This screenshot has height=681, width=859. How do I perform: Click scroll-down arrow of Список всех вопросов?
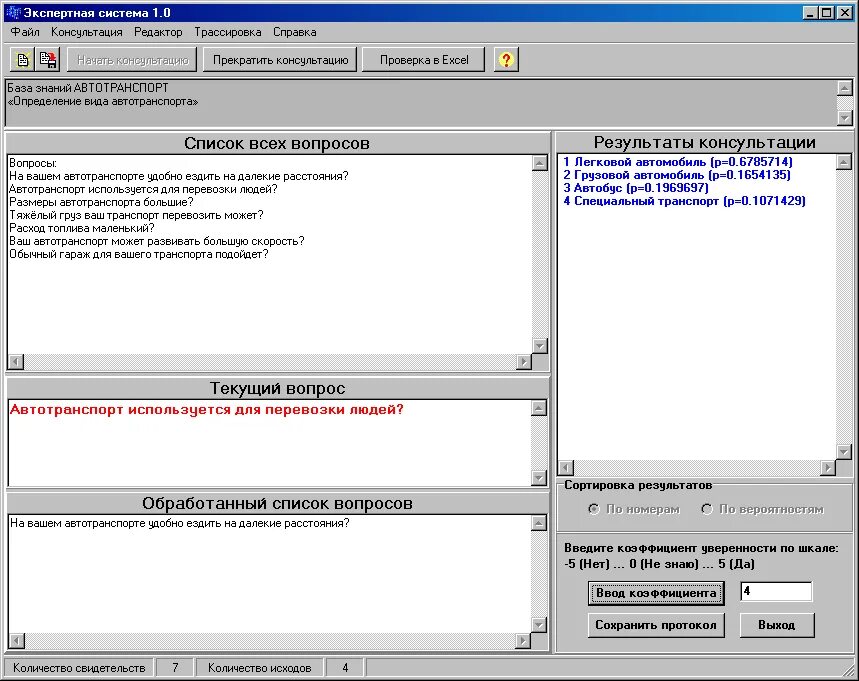[x=540, y=346]
